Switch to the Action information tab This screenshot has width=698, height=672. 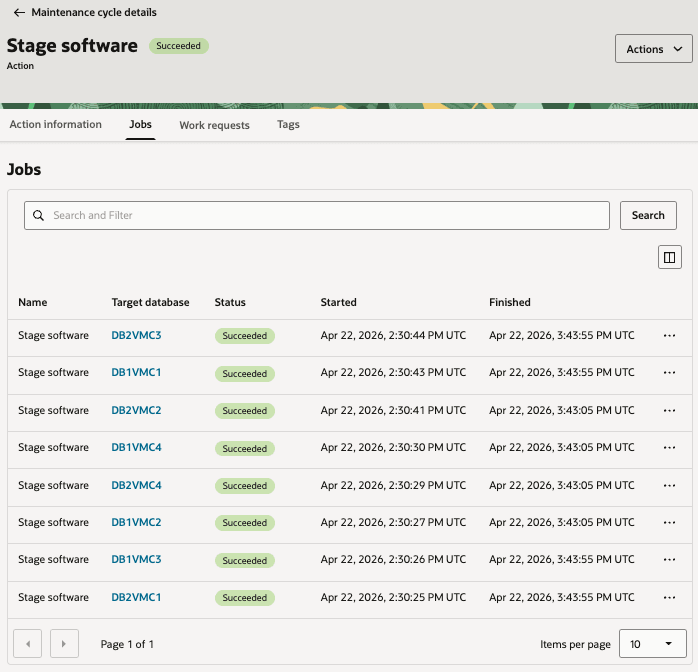[56, 125]
